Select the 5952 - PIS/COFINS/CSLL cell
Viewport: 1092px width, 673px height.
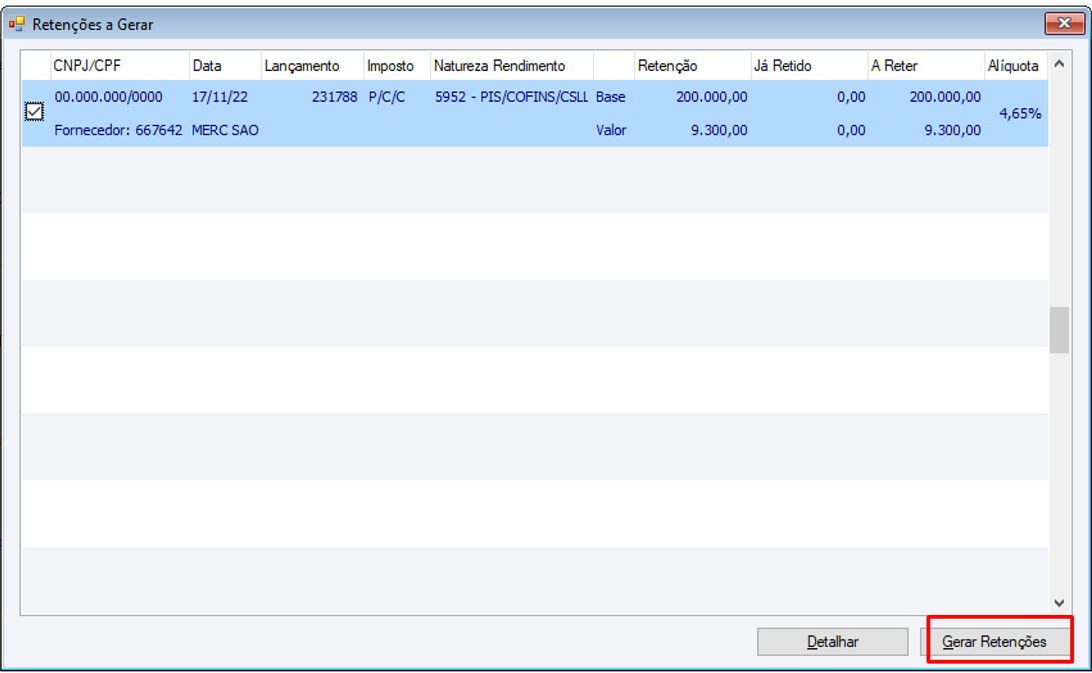click(511, 97)
